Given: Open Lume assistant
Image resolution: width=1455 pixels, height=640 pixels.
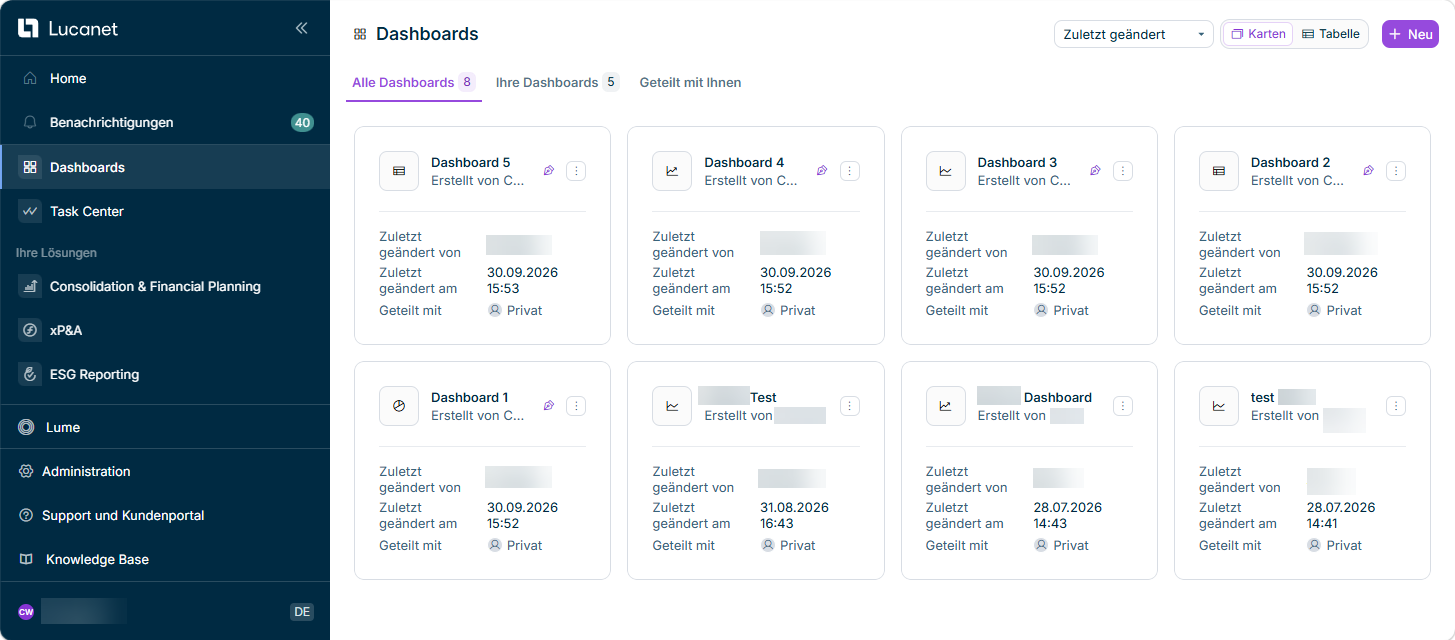Looking at the screenshot, I should tap(165, 427).
